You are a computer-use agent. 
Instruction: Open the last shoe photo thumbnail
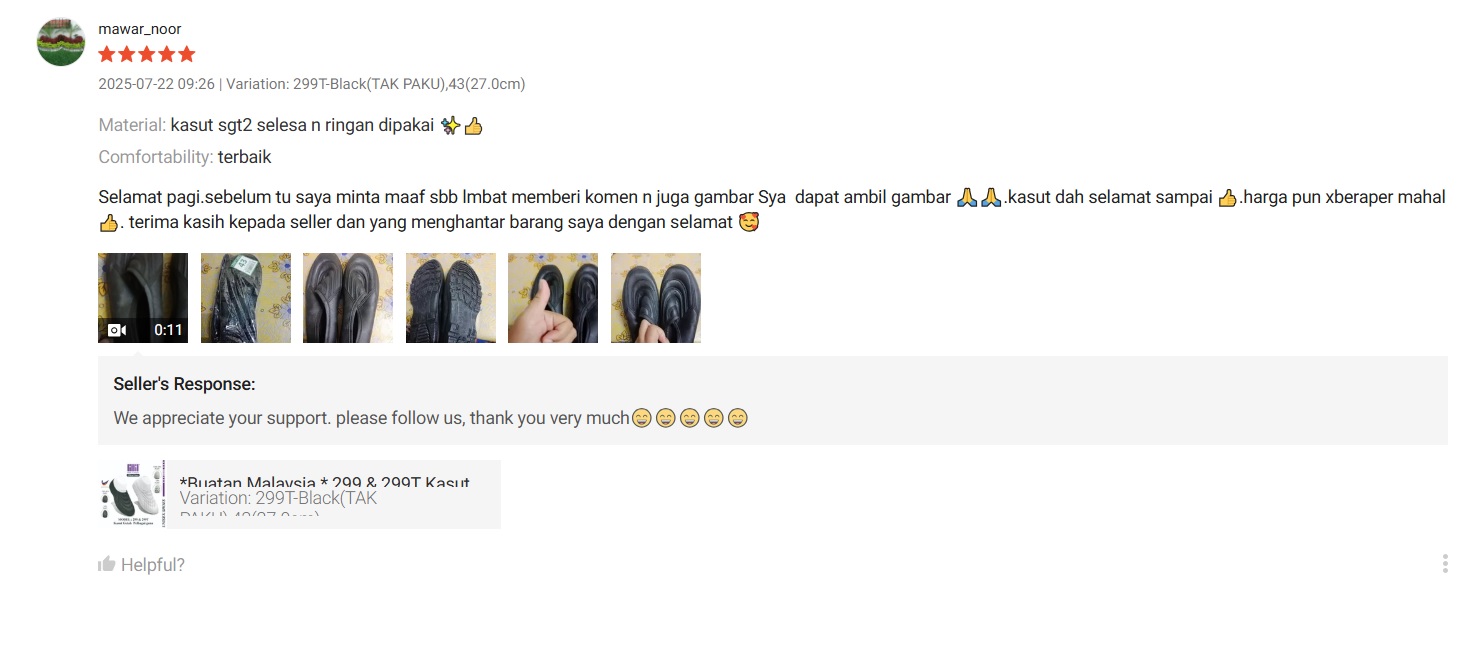point(656,298)
